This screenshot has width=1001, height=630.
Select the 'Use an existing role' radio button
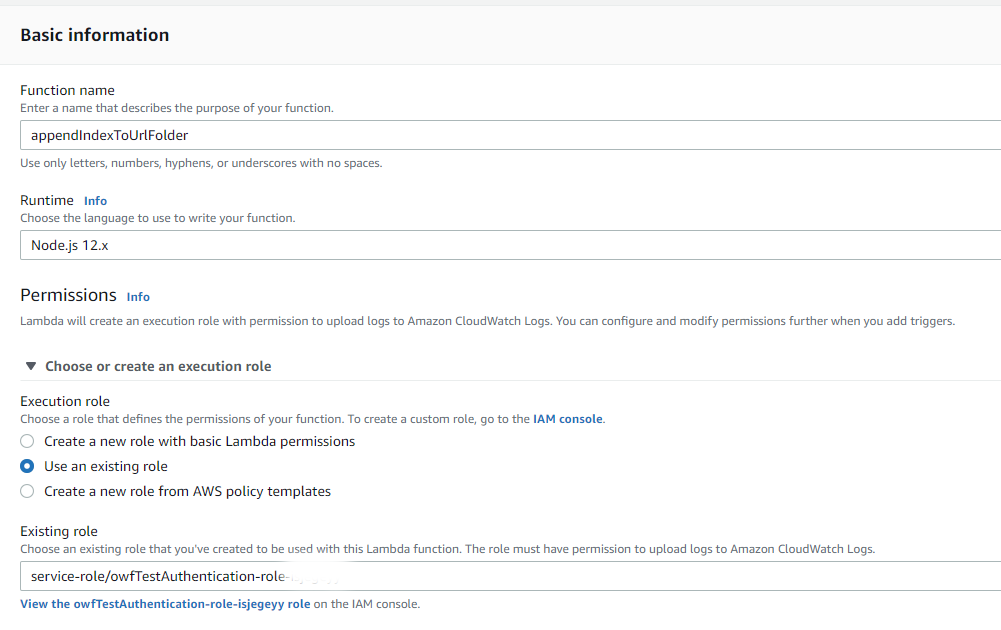point(27,466)
